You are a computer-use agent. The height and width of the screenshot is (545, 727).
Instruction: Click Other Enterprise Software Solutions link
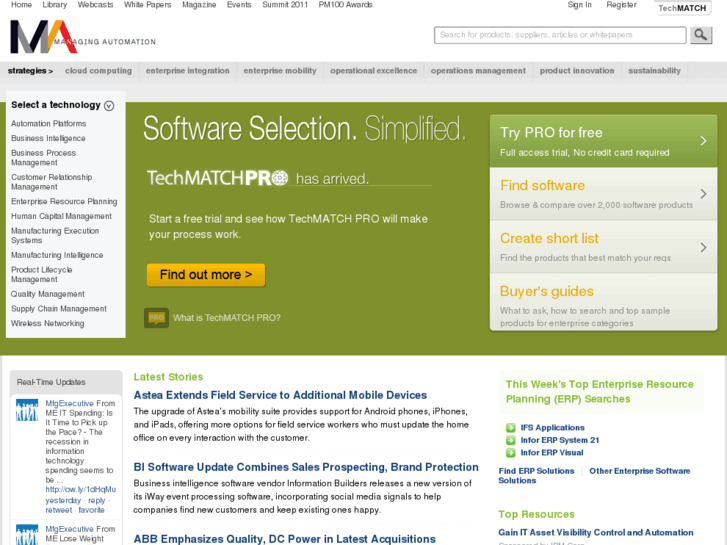(x=640, y=471)
